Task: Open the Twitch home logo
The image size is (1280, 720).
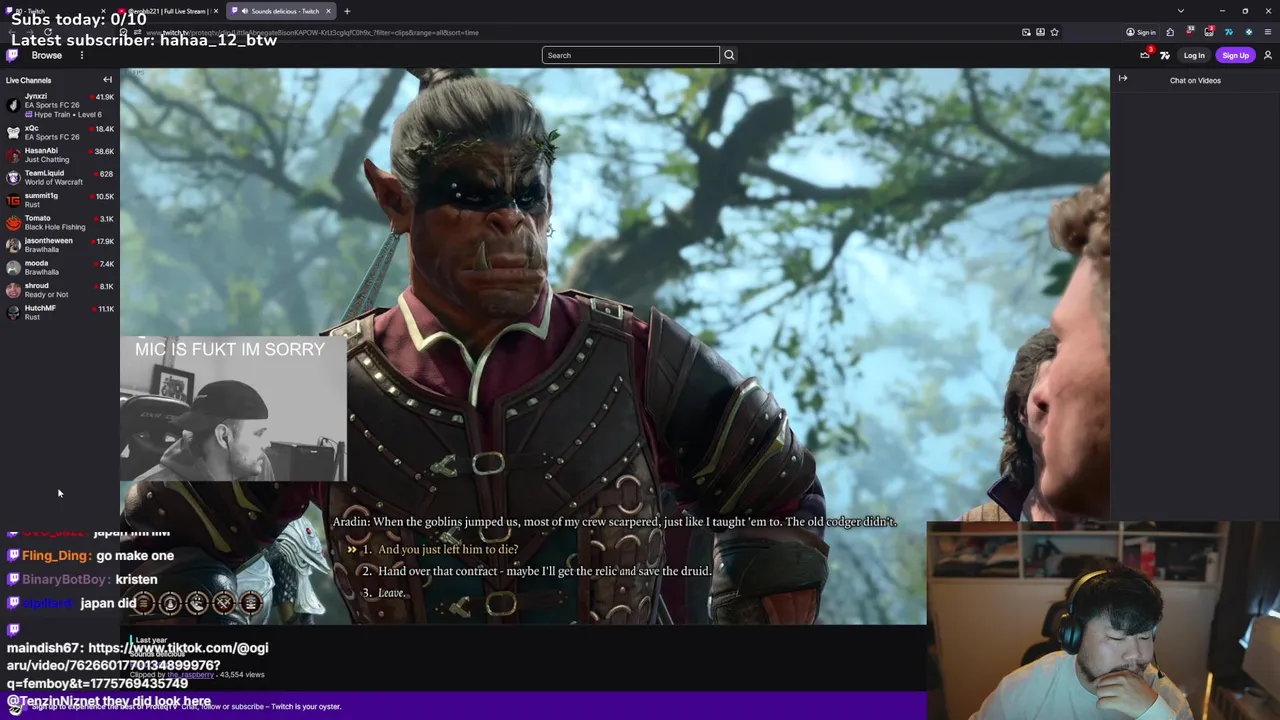Action: tap(13, 55)
